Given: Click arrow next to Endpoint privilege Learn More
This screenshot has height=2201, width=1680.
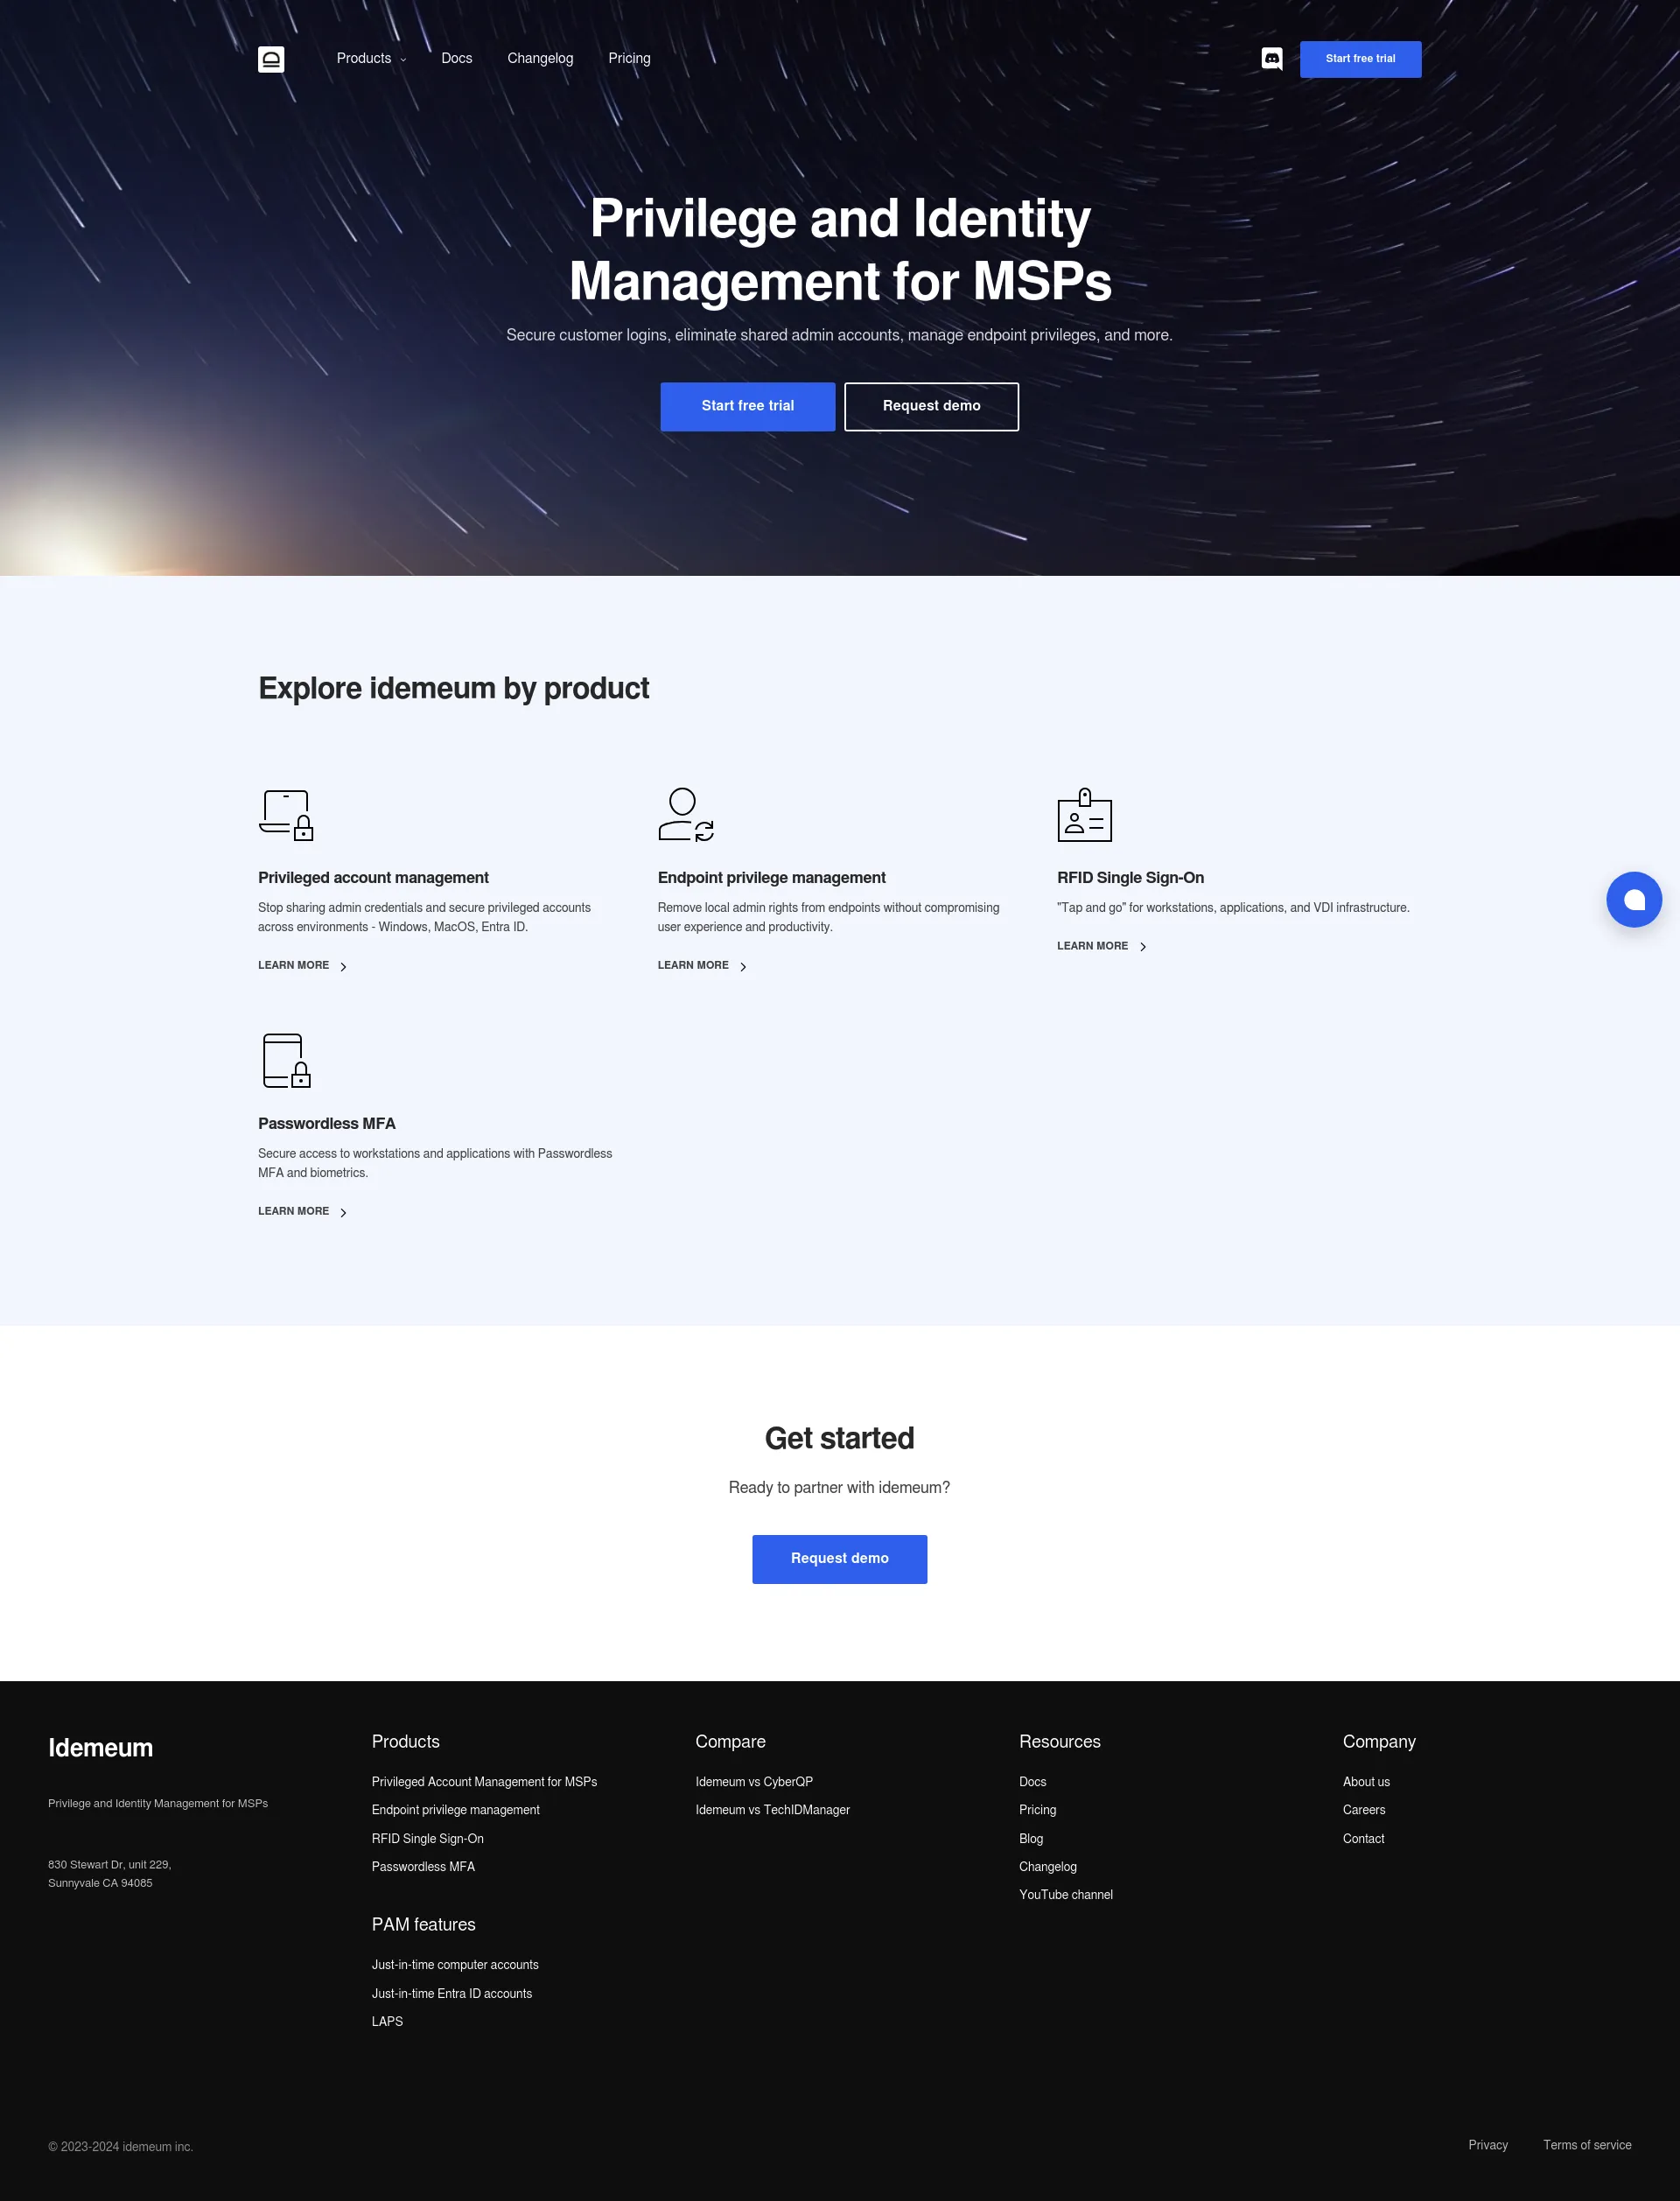Looking at the screenshot, I should (x=743, y=966).
